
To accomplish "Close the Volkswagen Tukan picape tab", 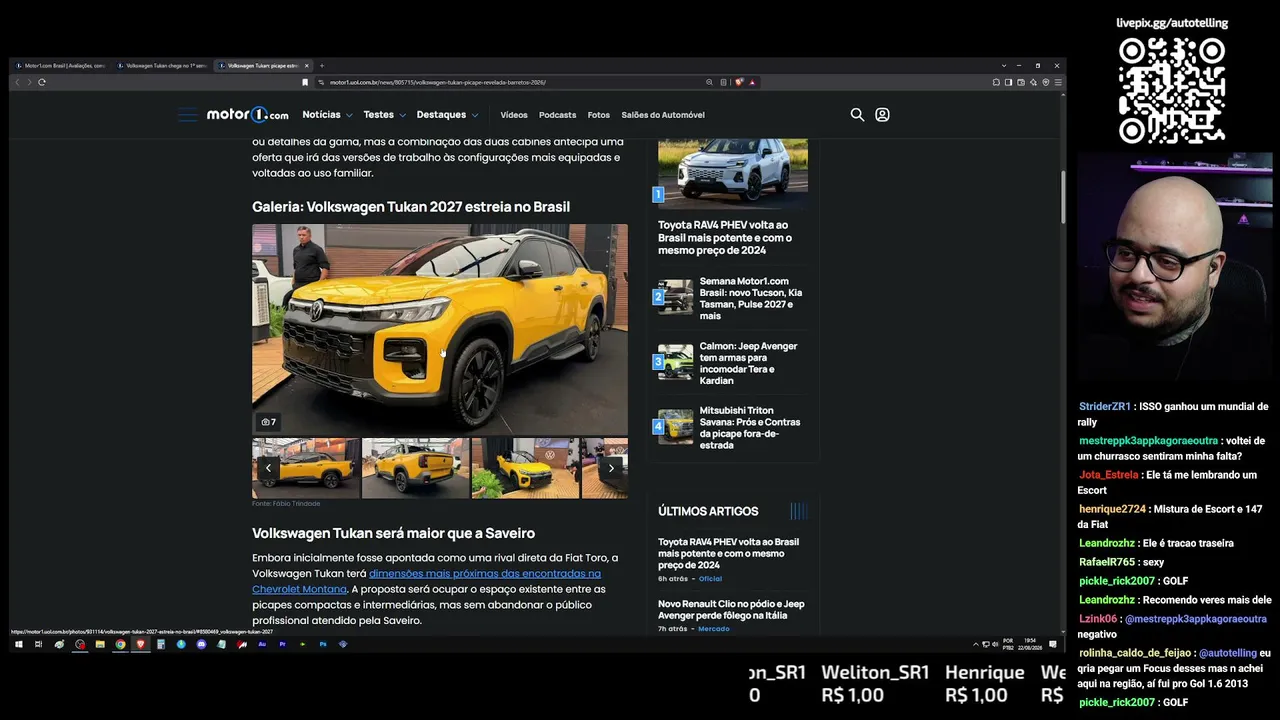I will pyautogui.click(x=307, y=66).
